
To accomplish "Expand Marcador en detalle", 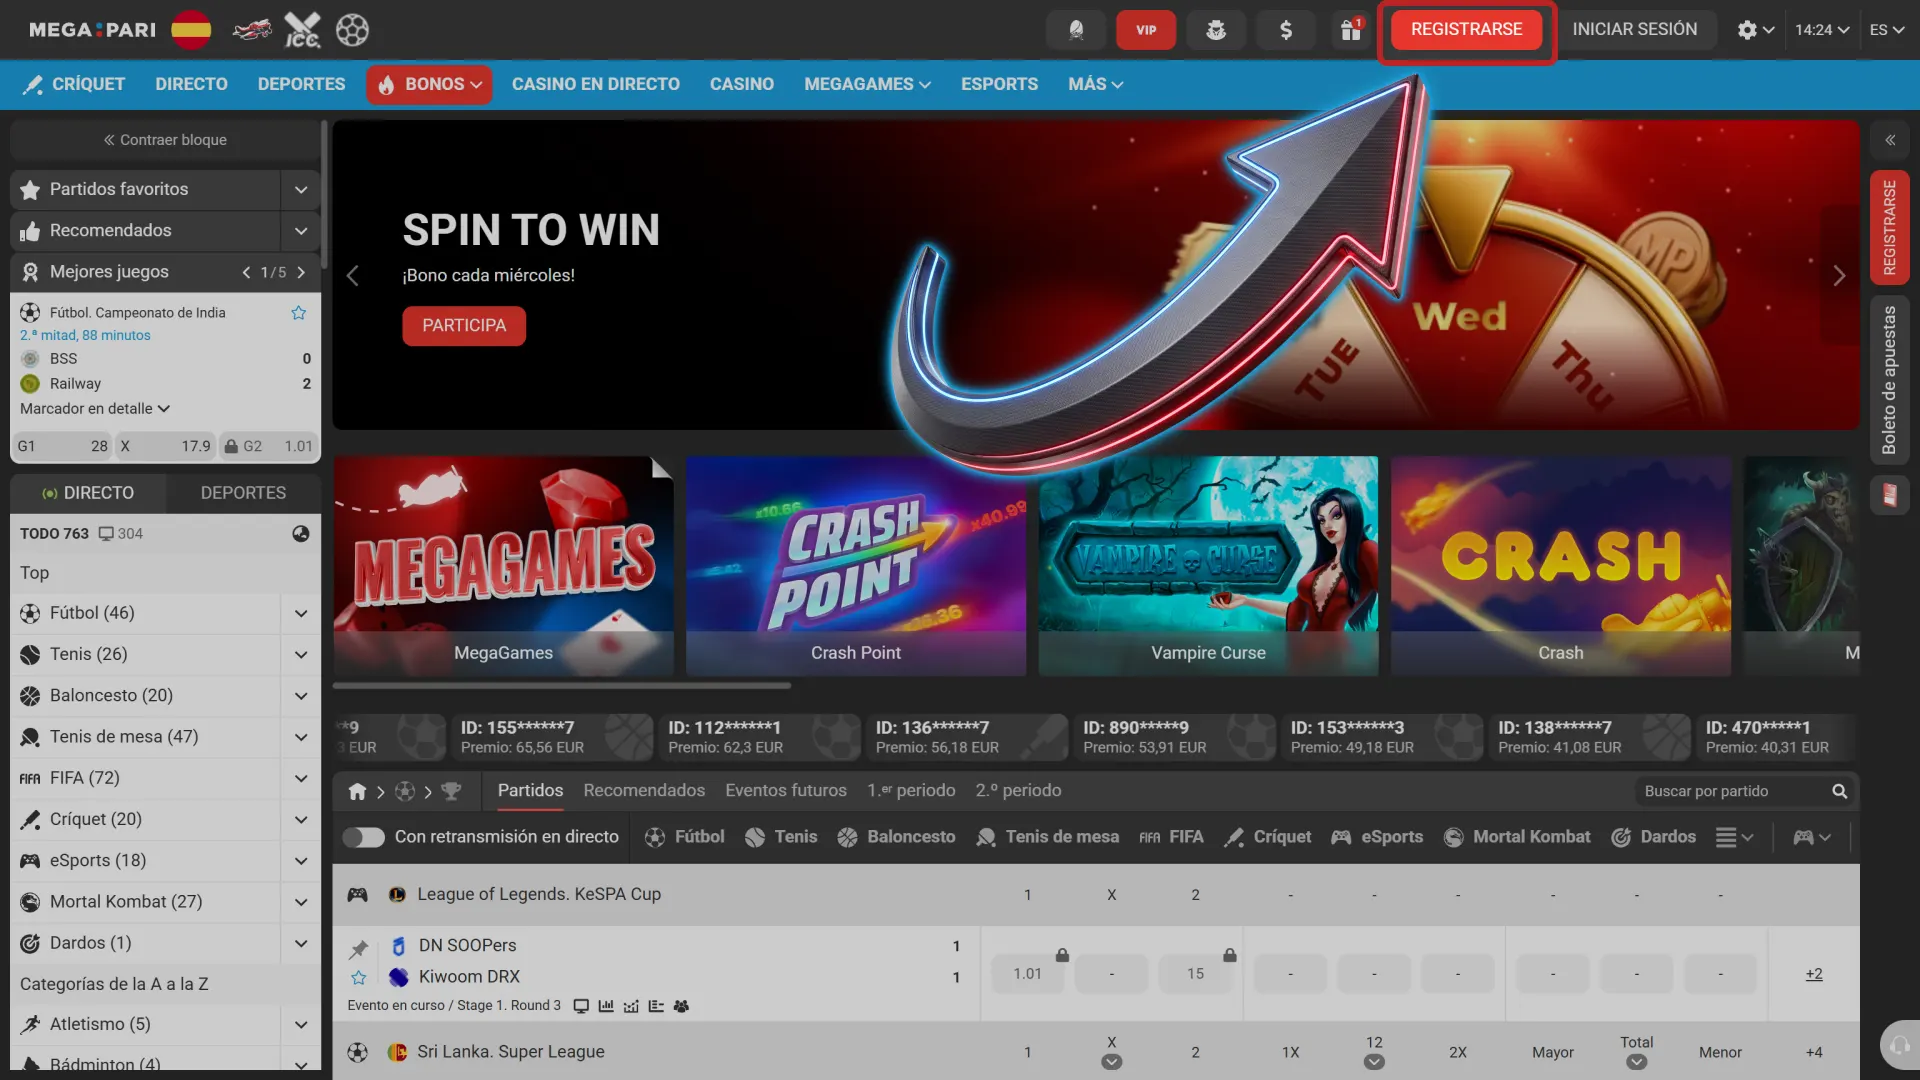I will pos(95,409).
